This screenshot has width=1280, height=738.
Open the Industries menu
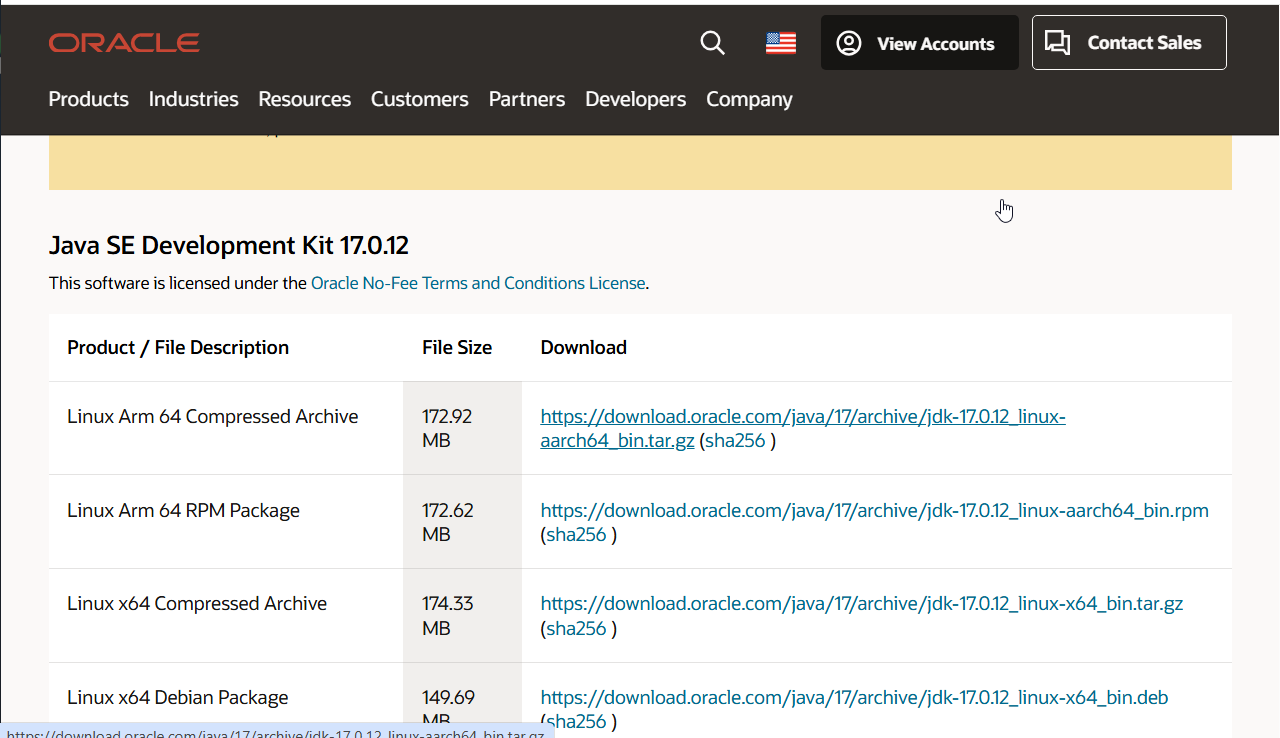(193, 99)
